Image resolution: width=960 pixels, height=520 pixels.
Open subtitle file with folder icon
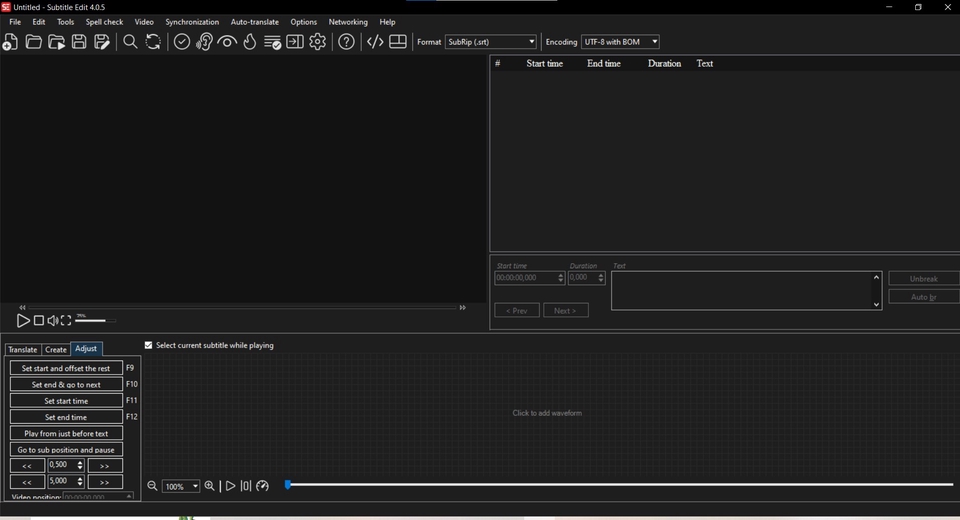34,42
